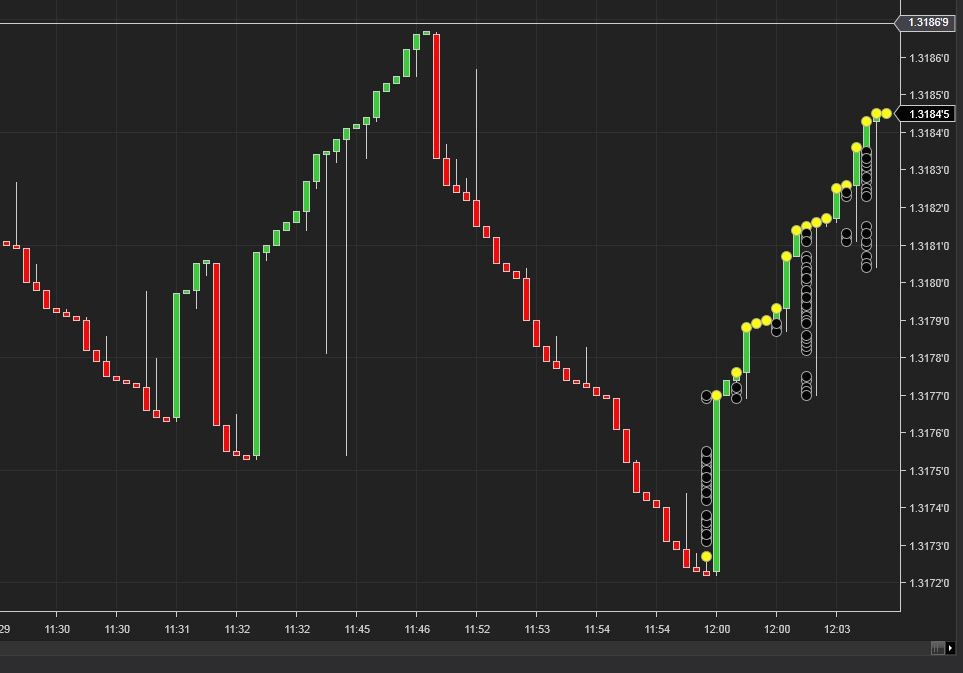Click the 1.3177'0 price axis label
Screen dimensions: 963x673
click(929, 396)
